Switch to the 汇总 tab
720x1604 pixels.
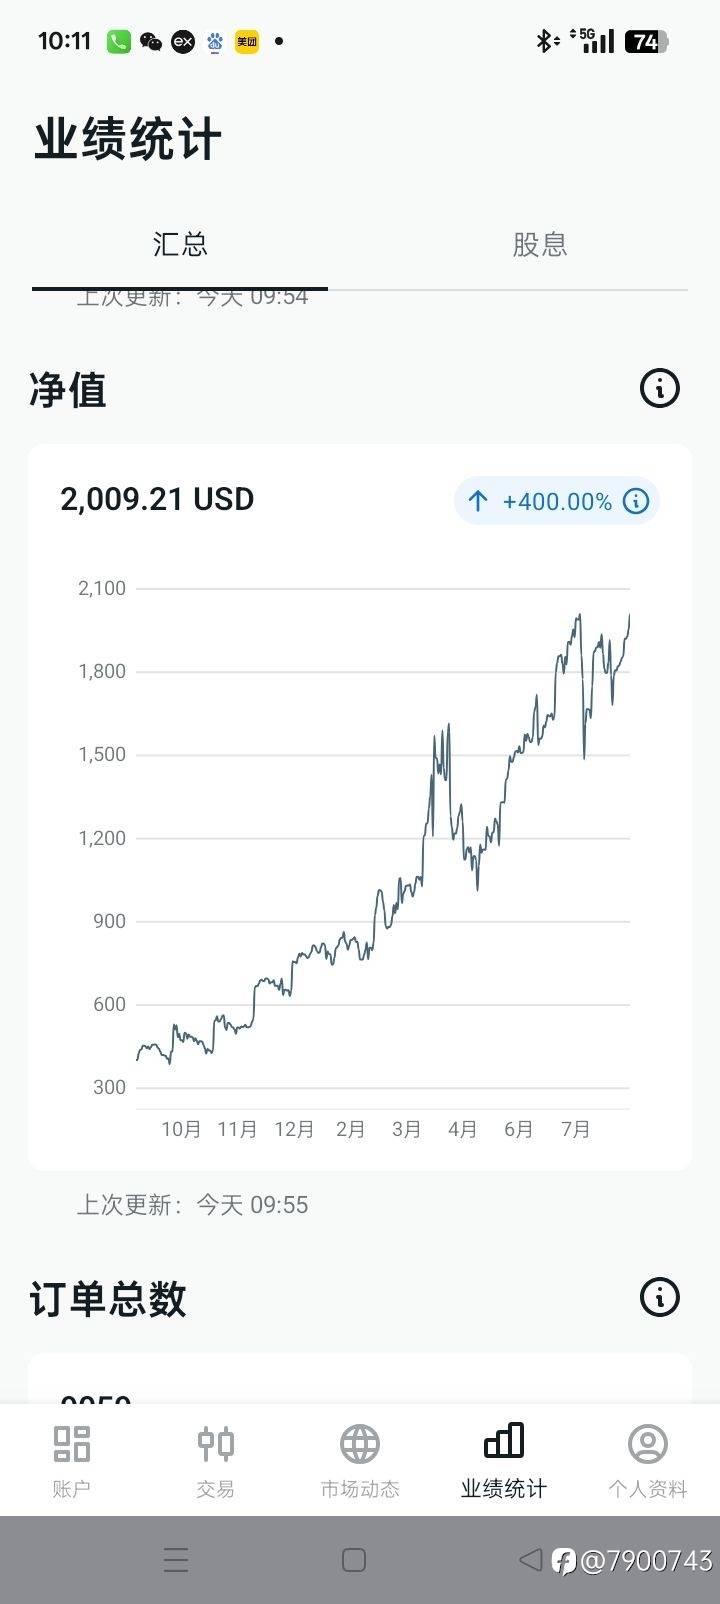180,245
